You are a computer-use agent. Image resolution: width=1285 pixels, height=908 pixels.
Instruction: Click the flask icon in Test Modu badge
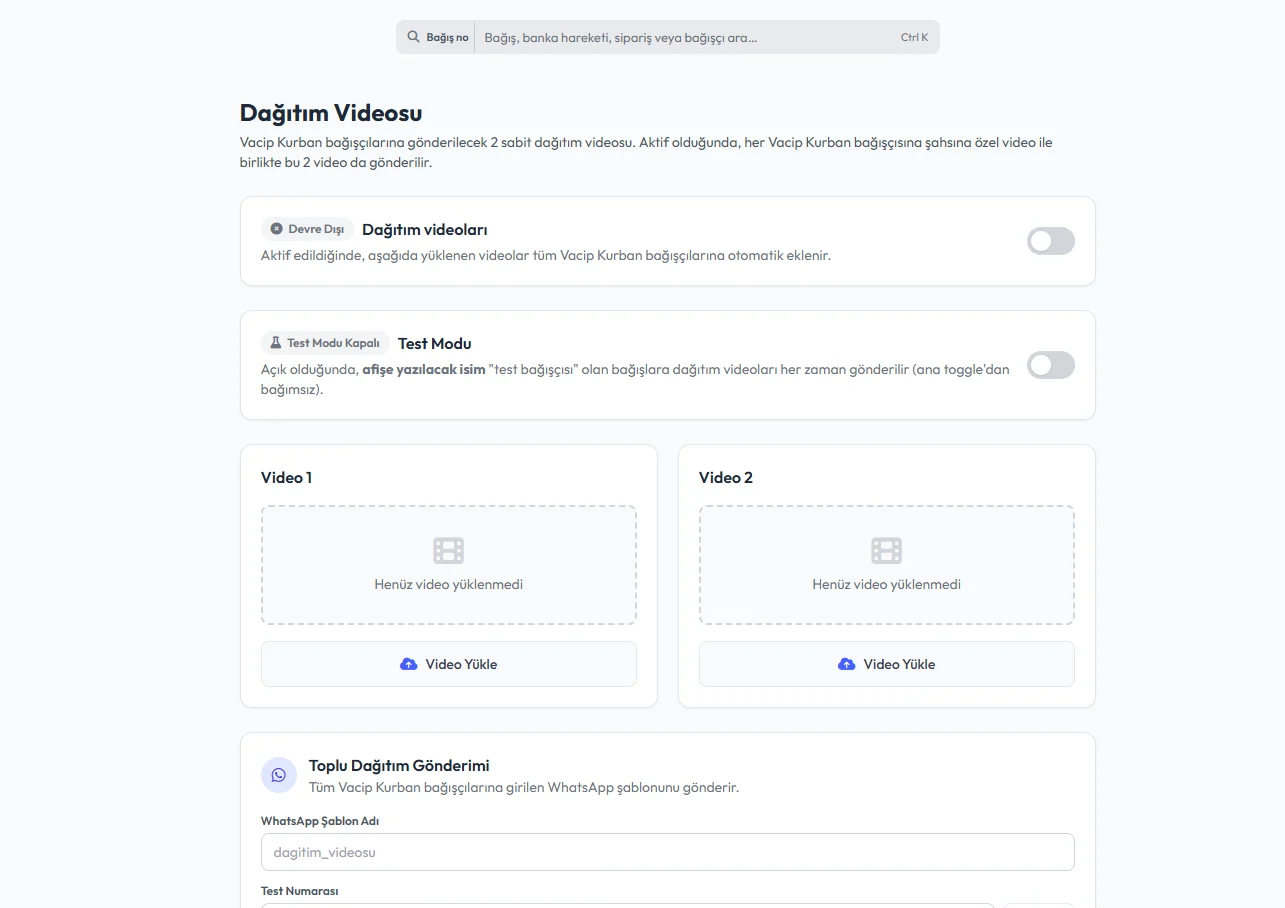[x=276, y=343]
